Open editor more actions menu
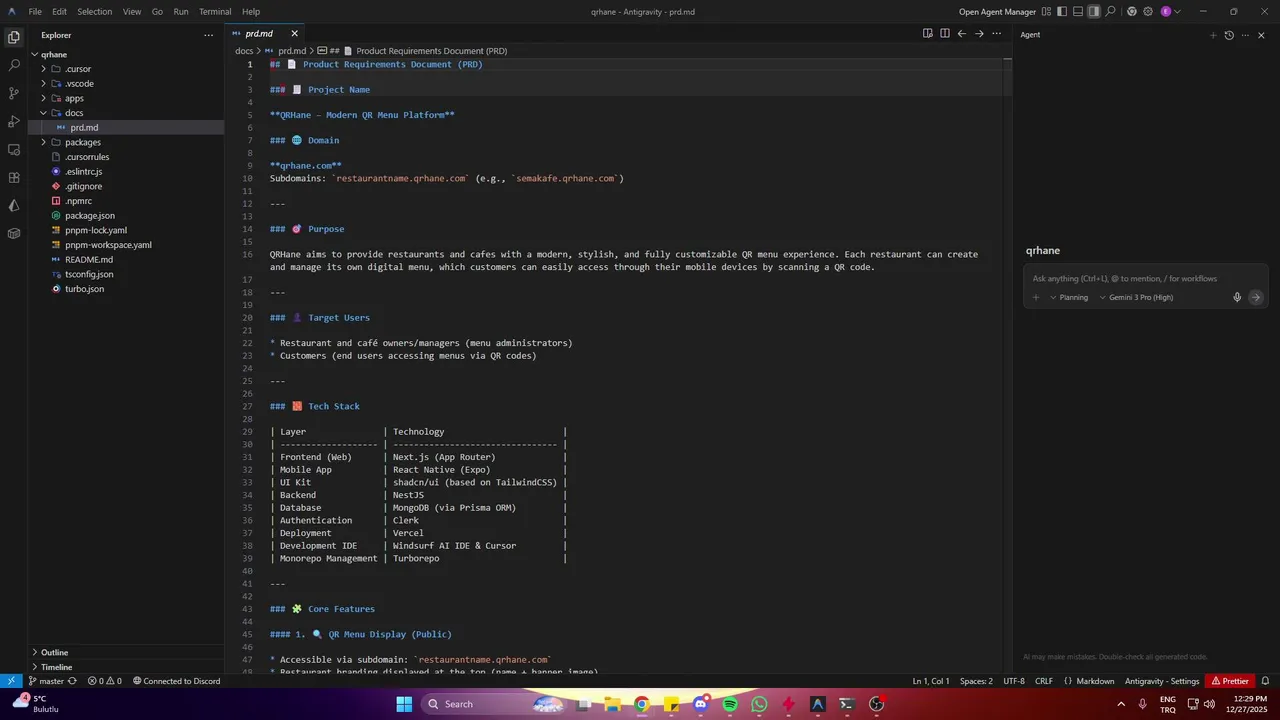The image size is (1280, 720). [x=996, y=33]
